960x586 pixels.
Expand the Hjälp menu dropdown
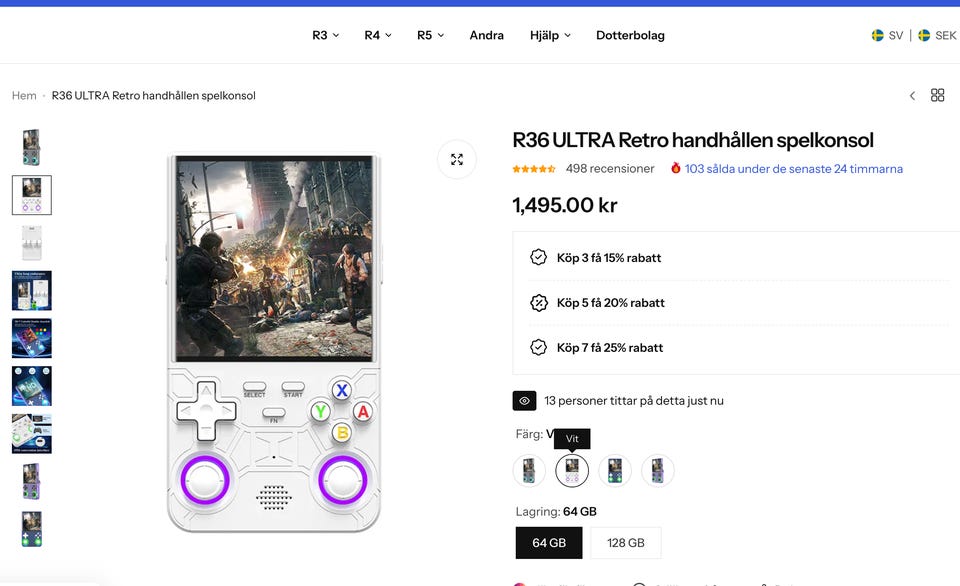[x=550, y=35]
